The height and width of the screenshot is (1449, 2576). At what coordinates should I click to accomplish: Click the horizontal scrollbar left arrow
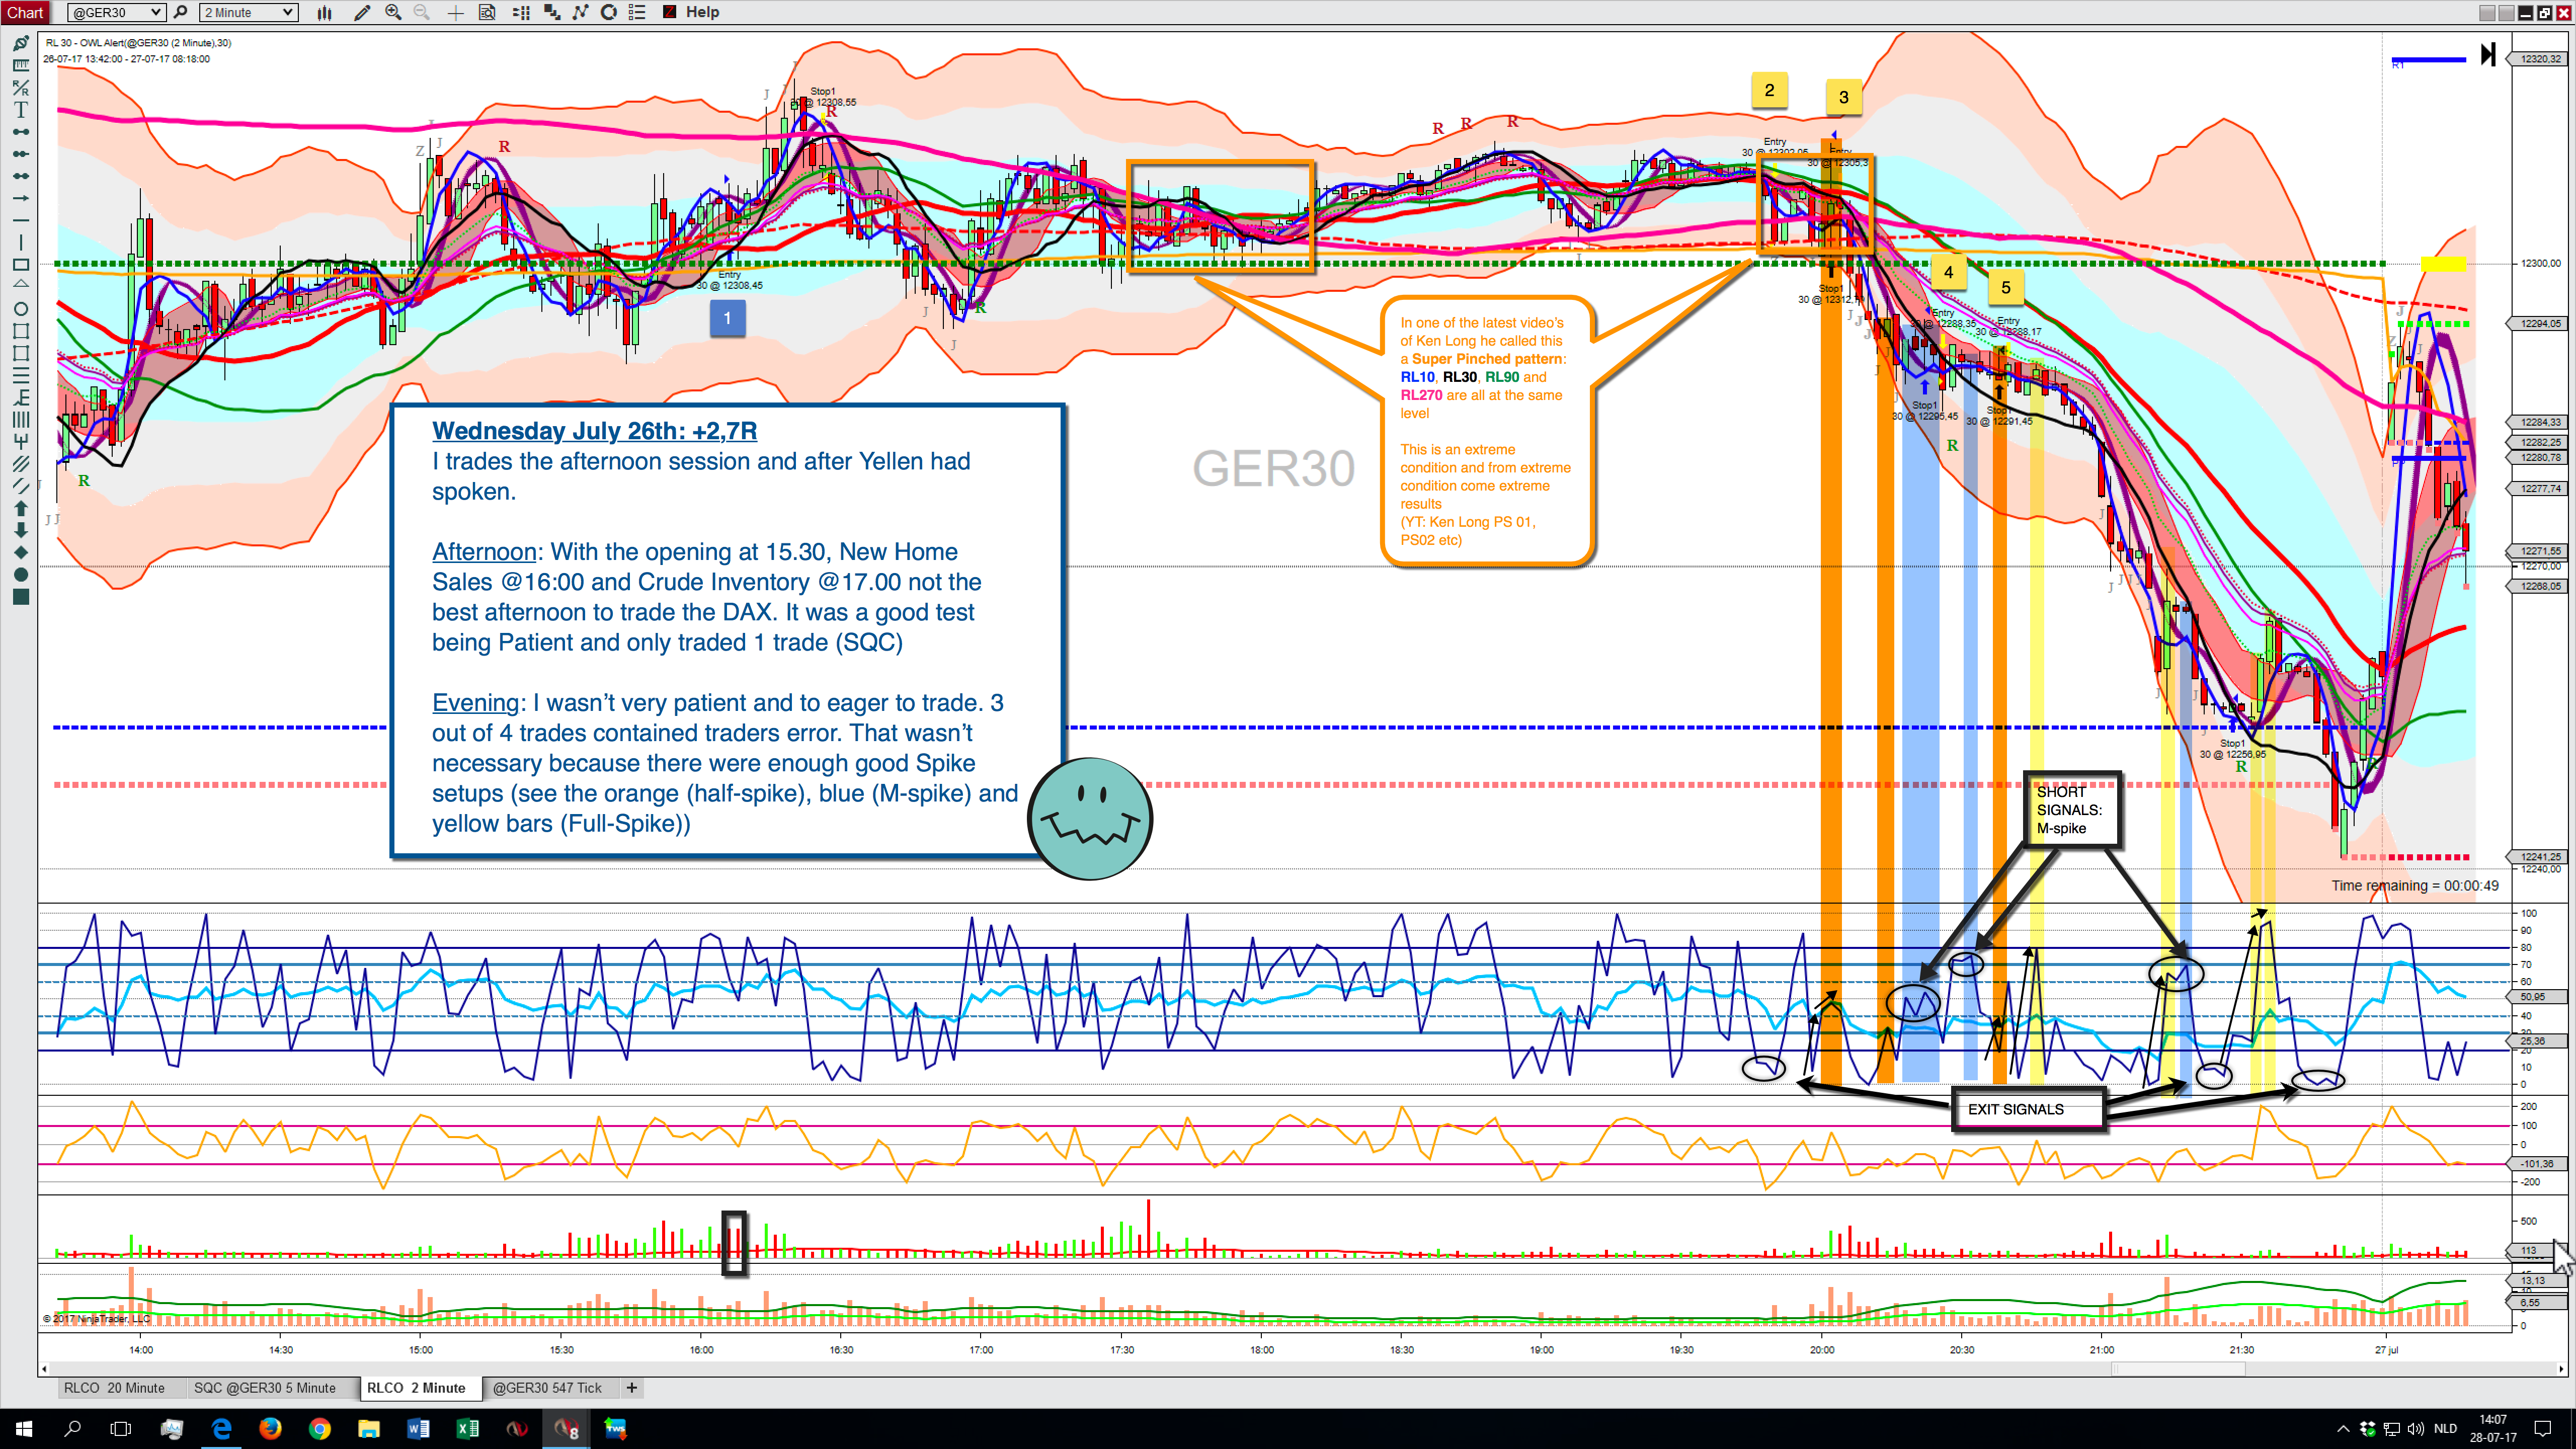pos(44,1369)
